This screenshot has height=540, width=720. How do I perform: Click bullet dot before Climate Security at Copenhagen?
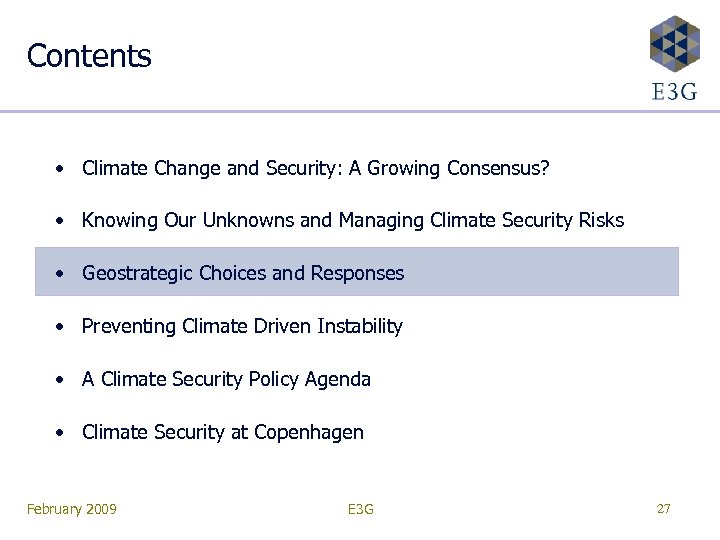point(62,432)
